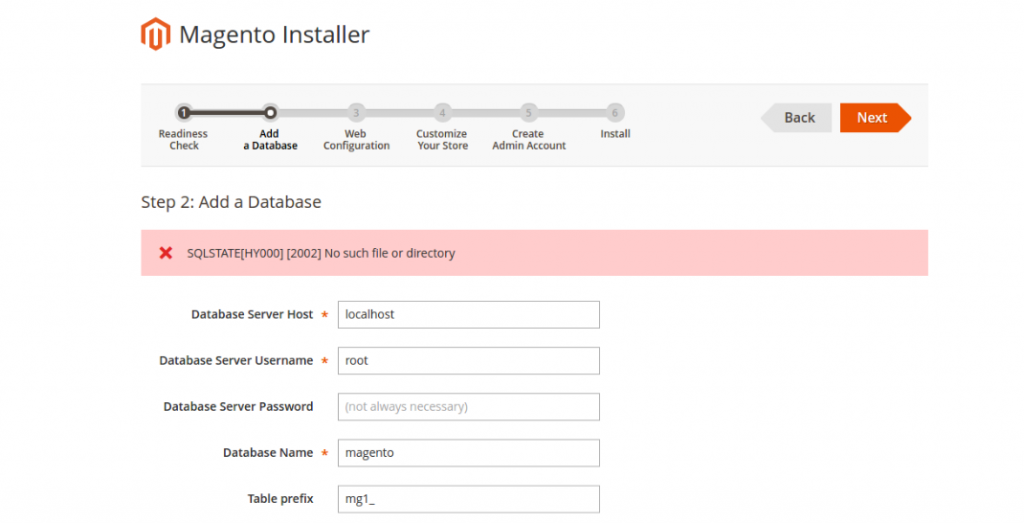Focus the Table prefix field
The width and height of the screenshot is (1024, 523).
468,499
